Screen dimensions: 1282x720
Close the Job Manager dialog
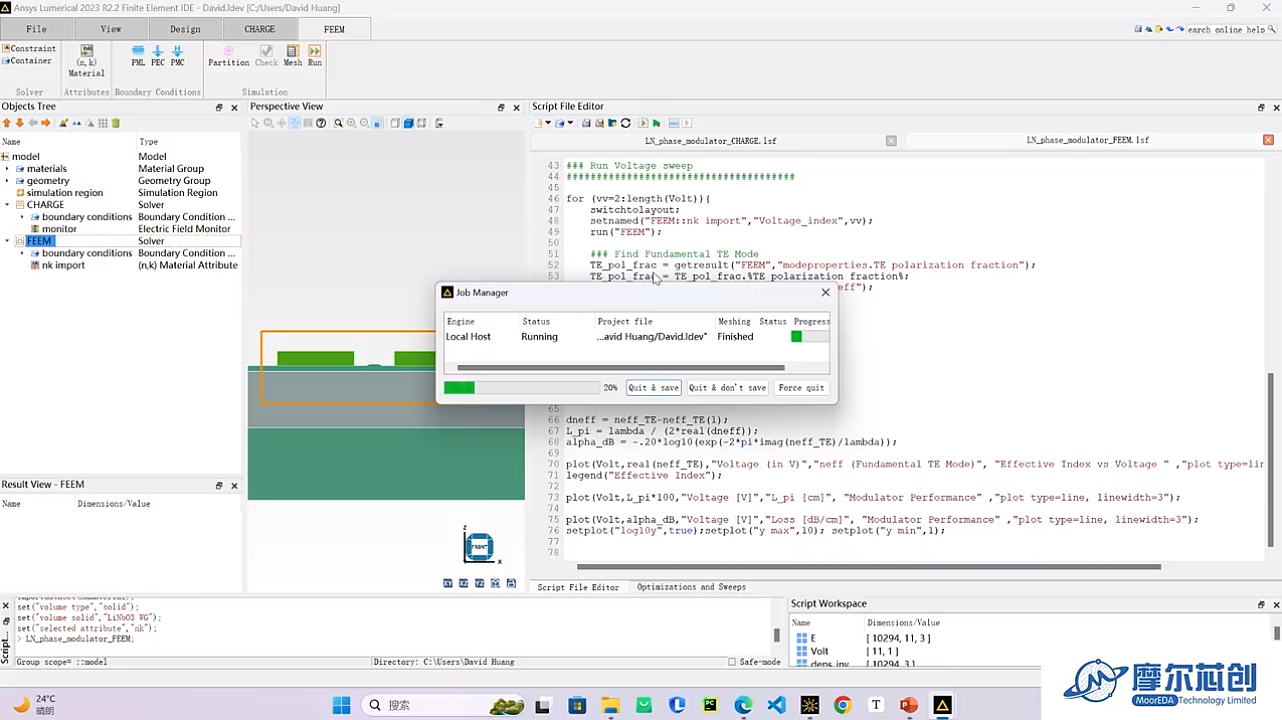tap(825, 293)
